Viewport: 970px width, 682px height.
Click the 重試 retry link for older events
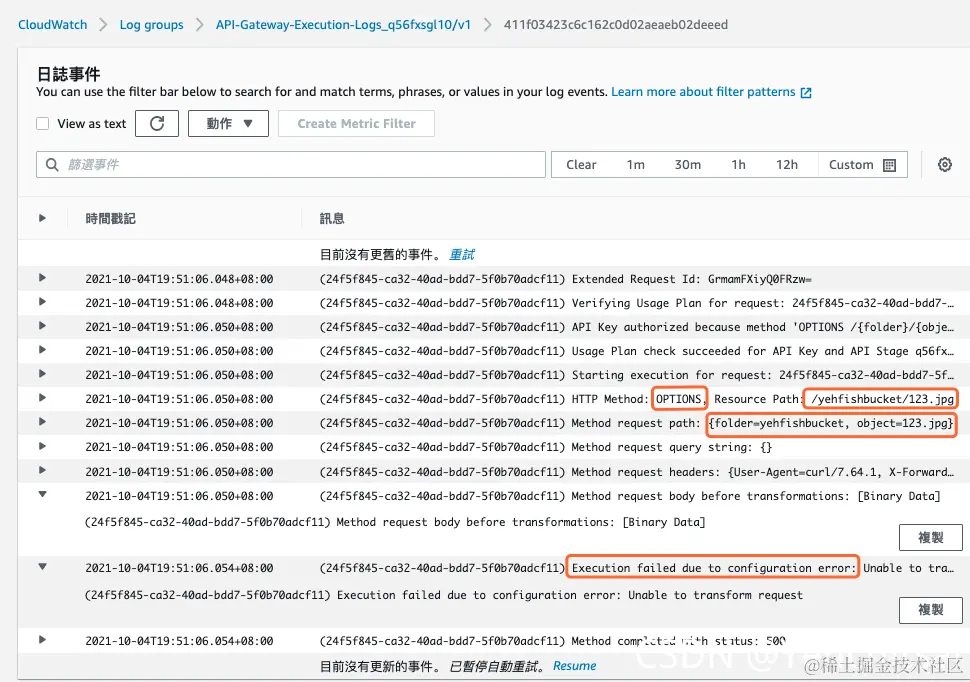461,254
